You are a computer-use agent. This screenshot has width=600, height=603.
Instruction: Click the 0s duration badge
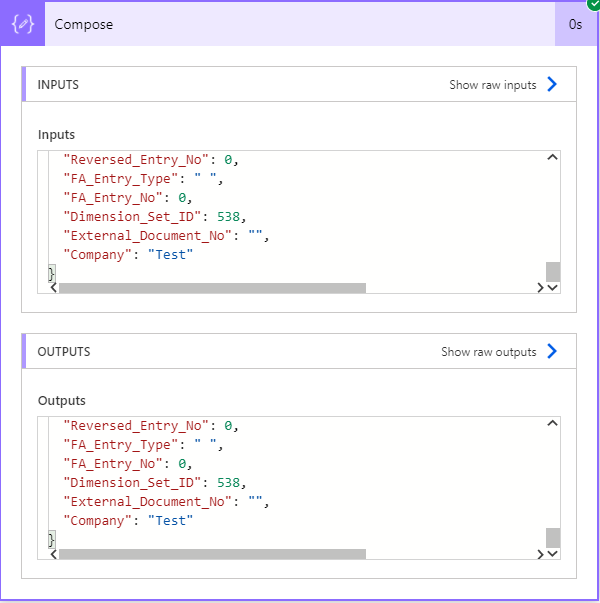(575, 24)
